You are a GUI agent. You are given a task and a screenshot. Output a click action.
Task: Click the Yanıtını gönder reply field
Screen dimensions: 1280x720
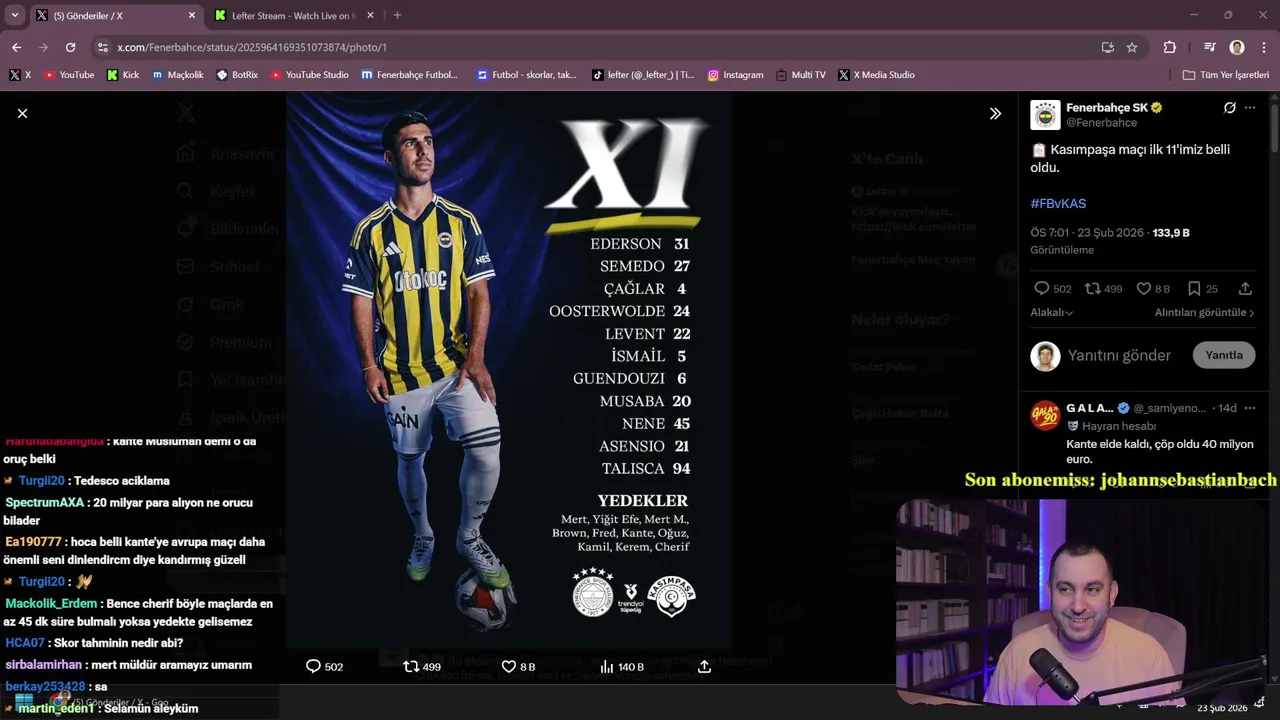(1119, 355)
